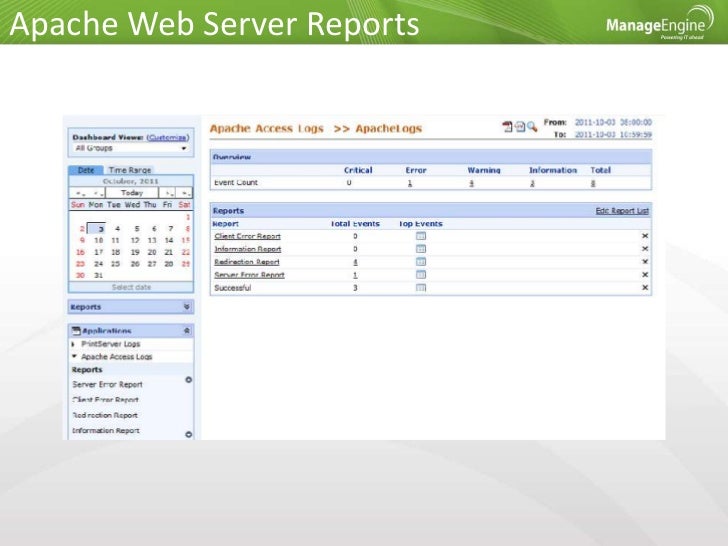Open the Customize link
This screenshot has height=546, width=728.
[x=168, y=137]
